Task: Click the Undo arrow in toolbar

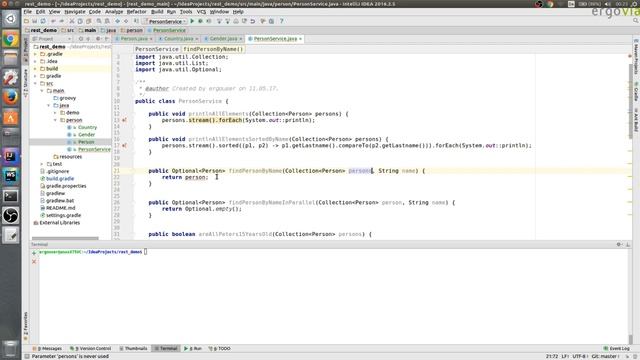Action: pyautogui.click(x=53, y=21)
